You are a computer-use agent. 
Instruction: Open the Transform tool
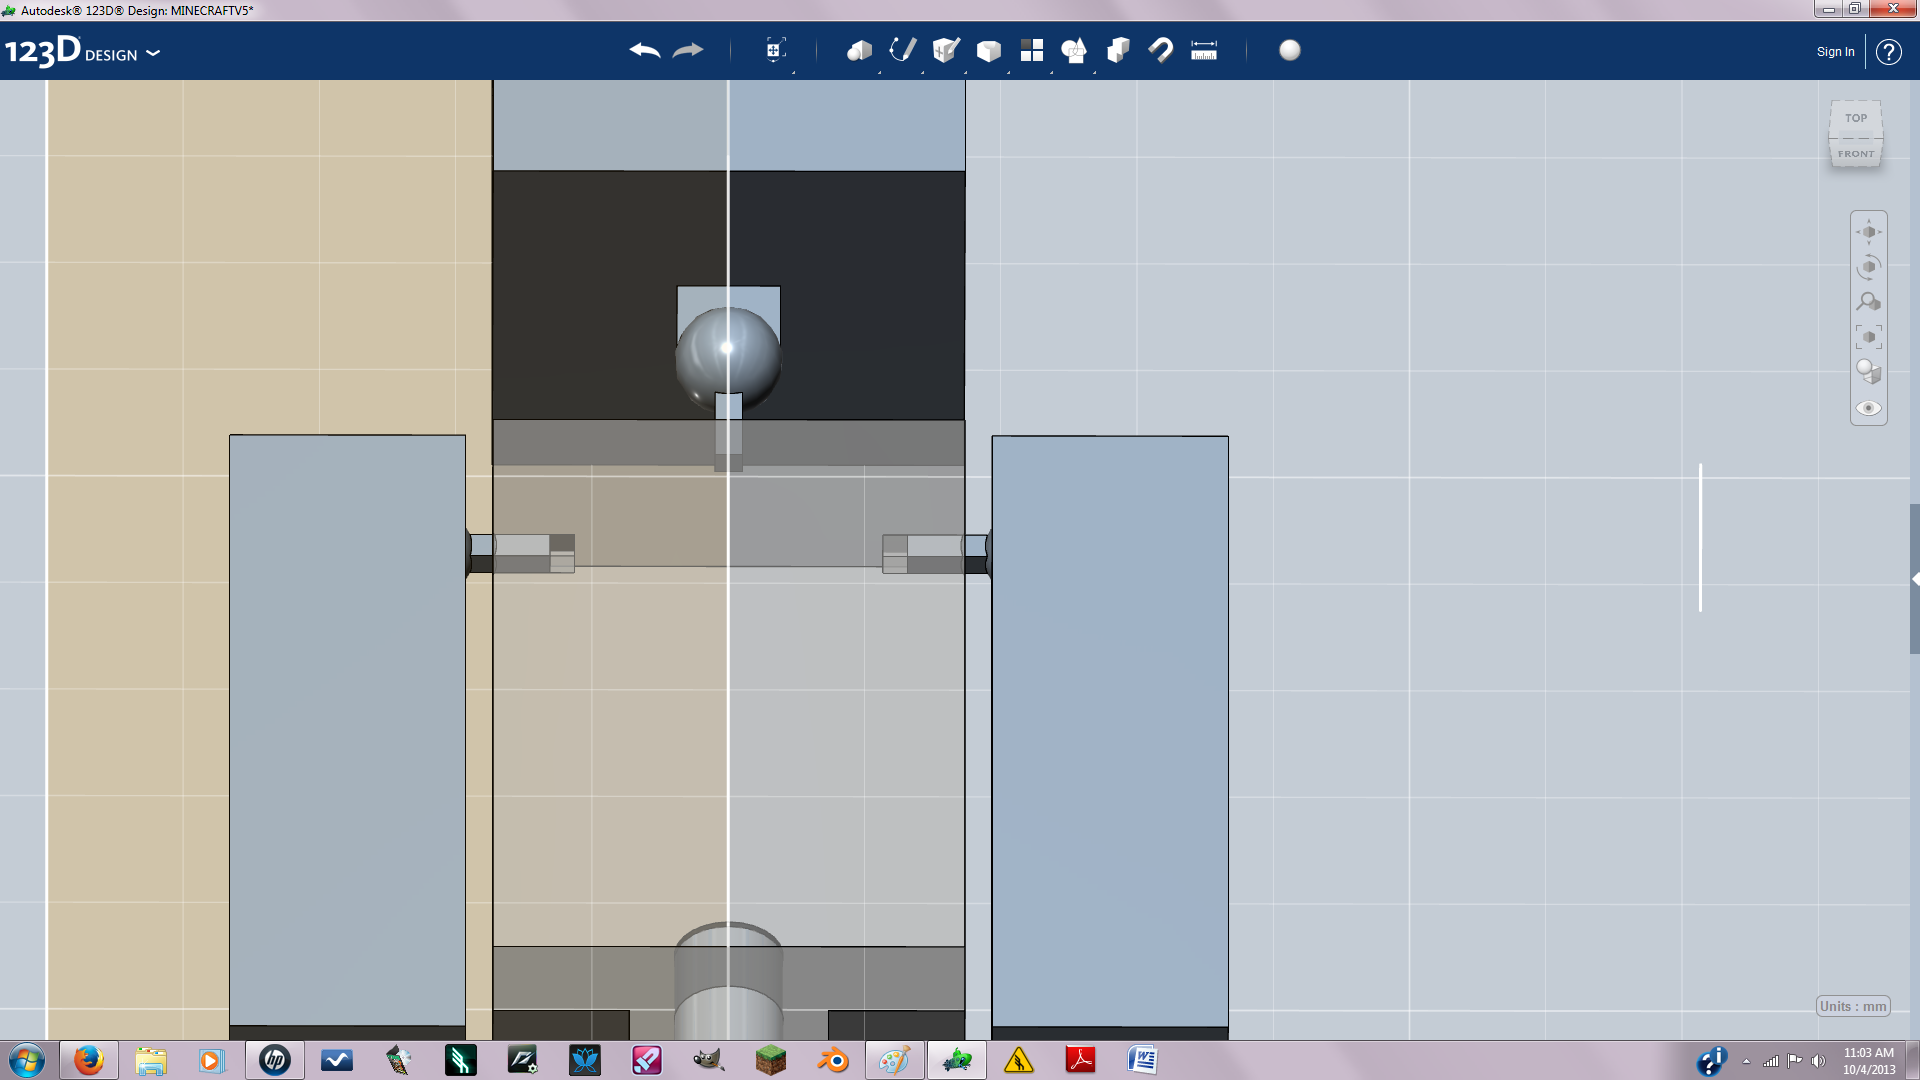pos(775,50)
